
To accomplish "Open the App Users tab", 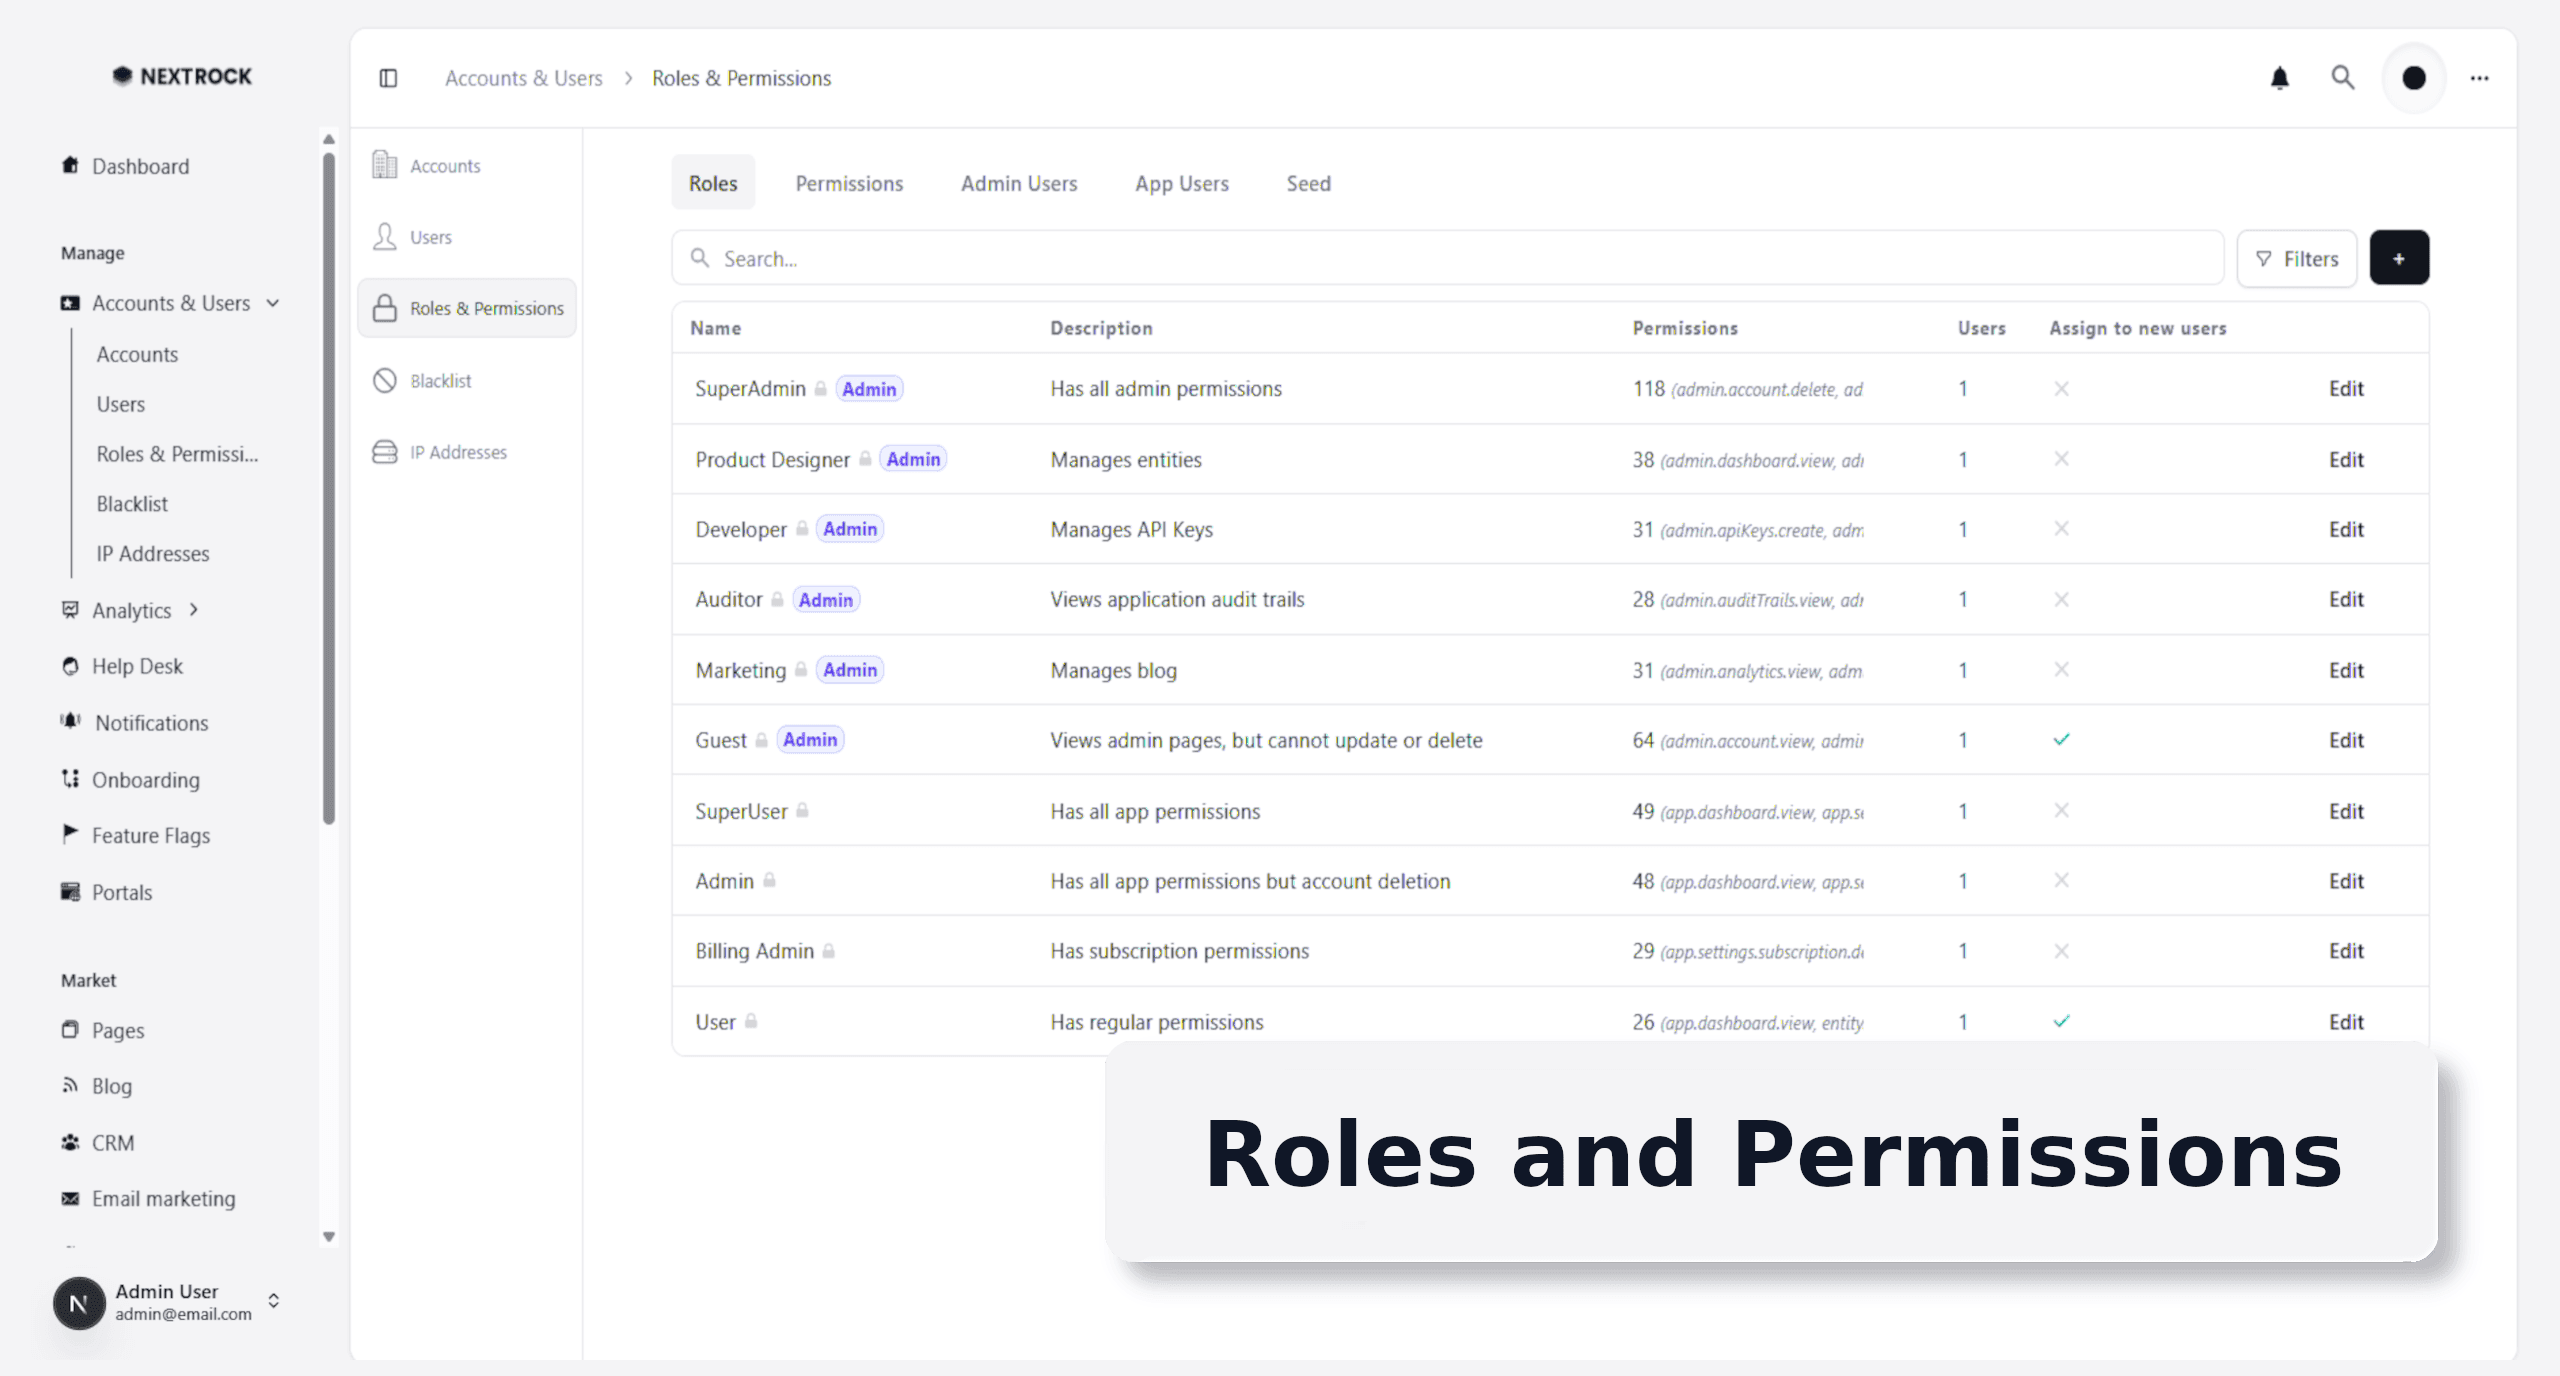I will (x=1182, y=183).
